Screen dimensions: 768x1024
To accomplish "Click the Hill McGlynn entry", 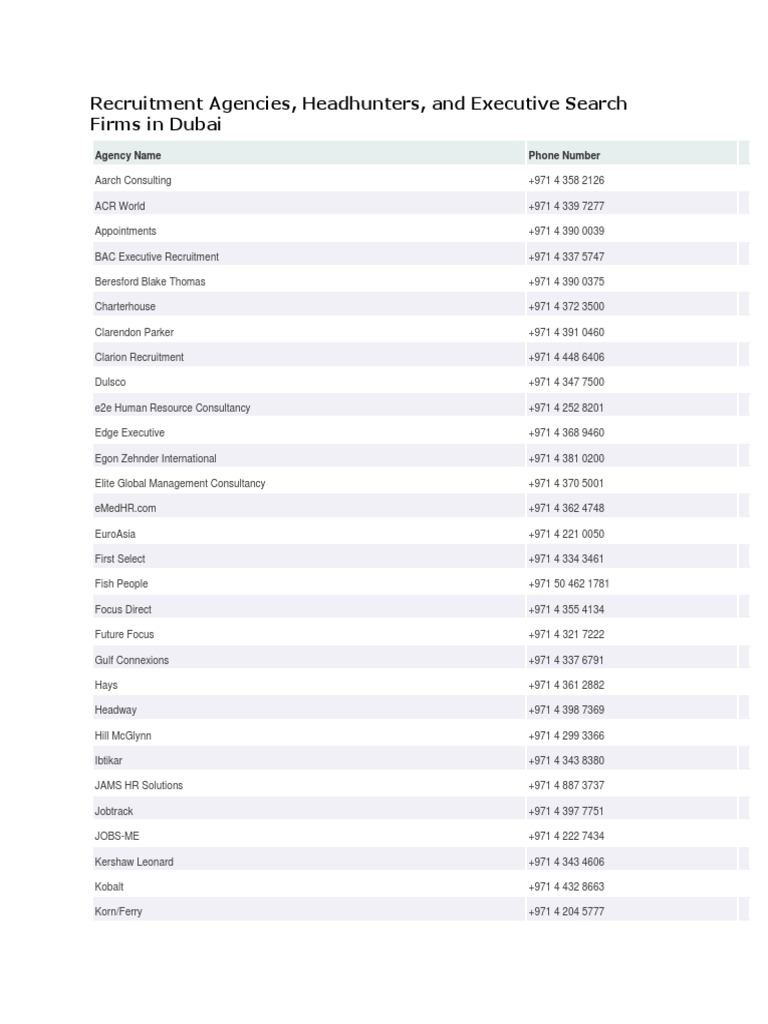I will pyautogui.click(x=123, y=735).
